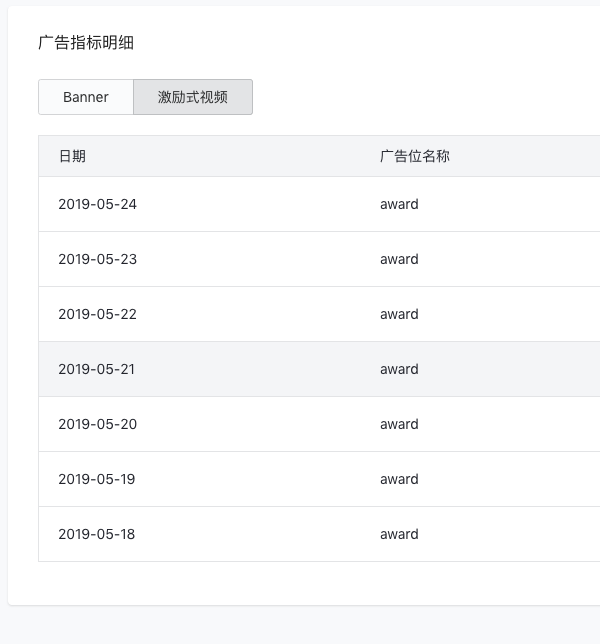This screenshot has width=600, height=644.
Task: Select the 2019-05-22 date cell
Action: 97,314
